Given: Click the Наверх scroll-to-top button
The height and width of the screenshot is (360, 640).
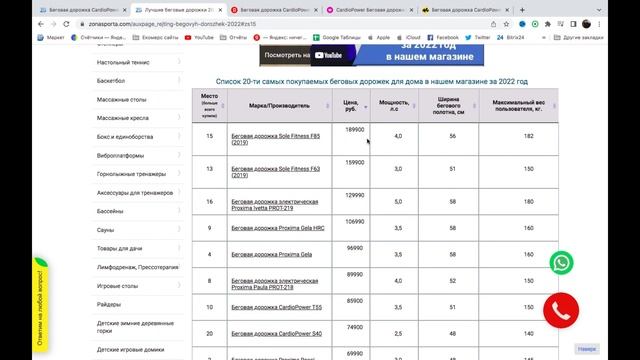Looking at the screenshot, I should click(587, 349).
